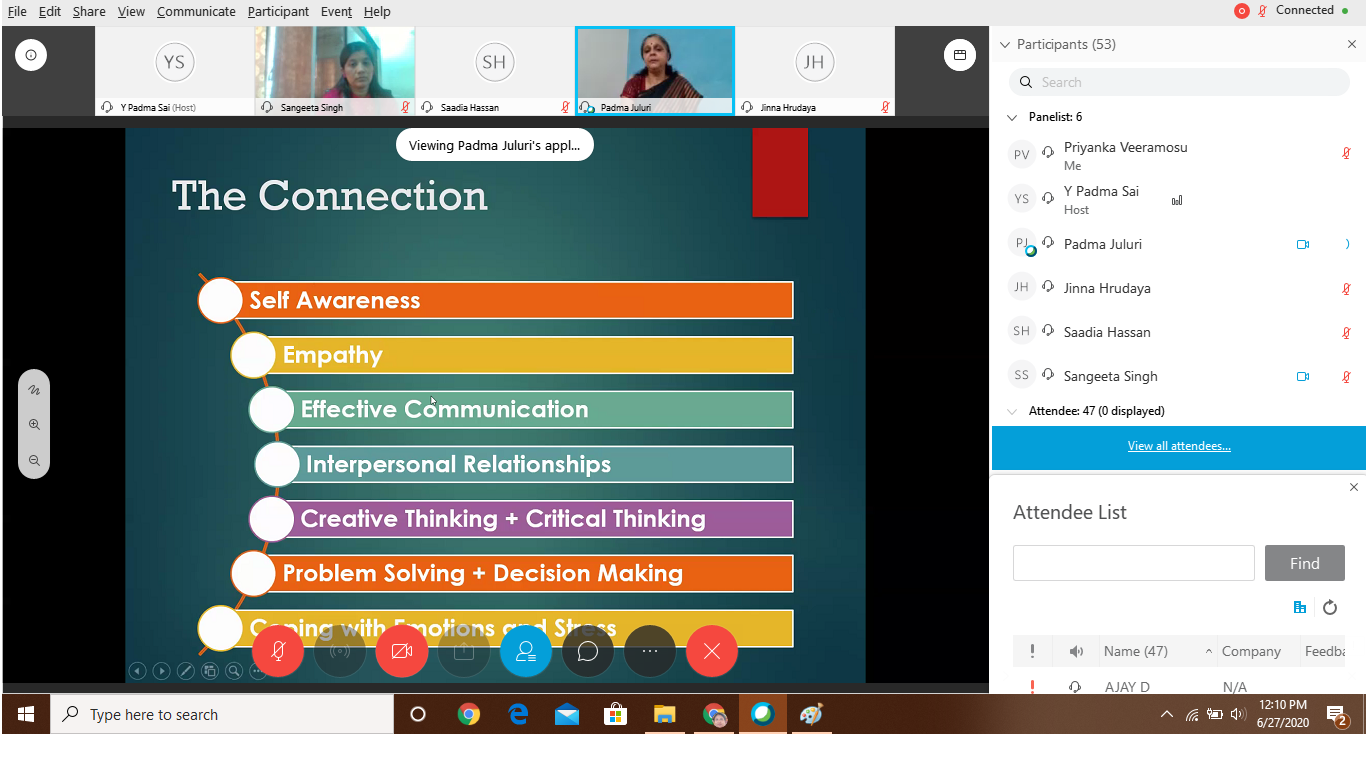
Task: Click the View all attendees link
Action: click(1179, 446)
